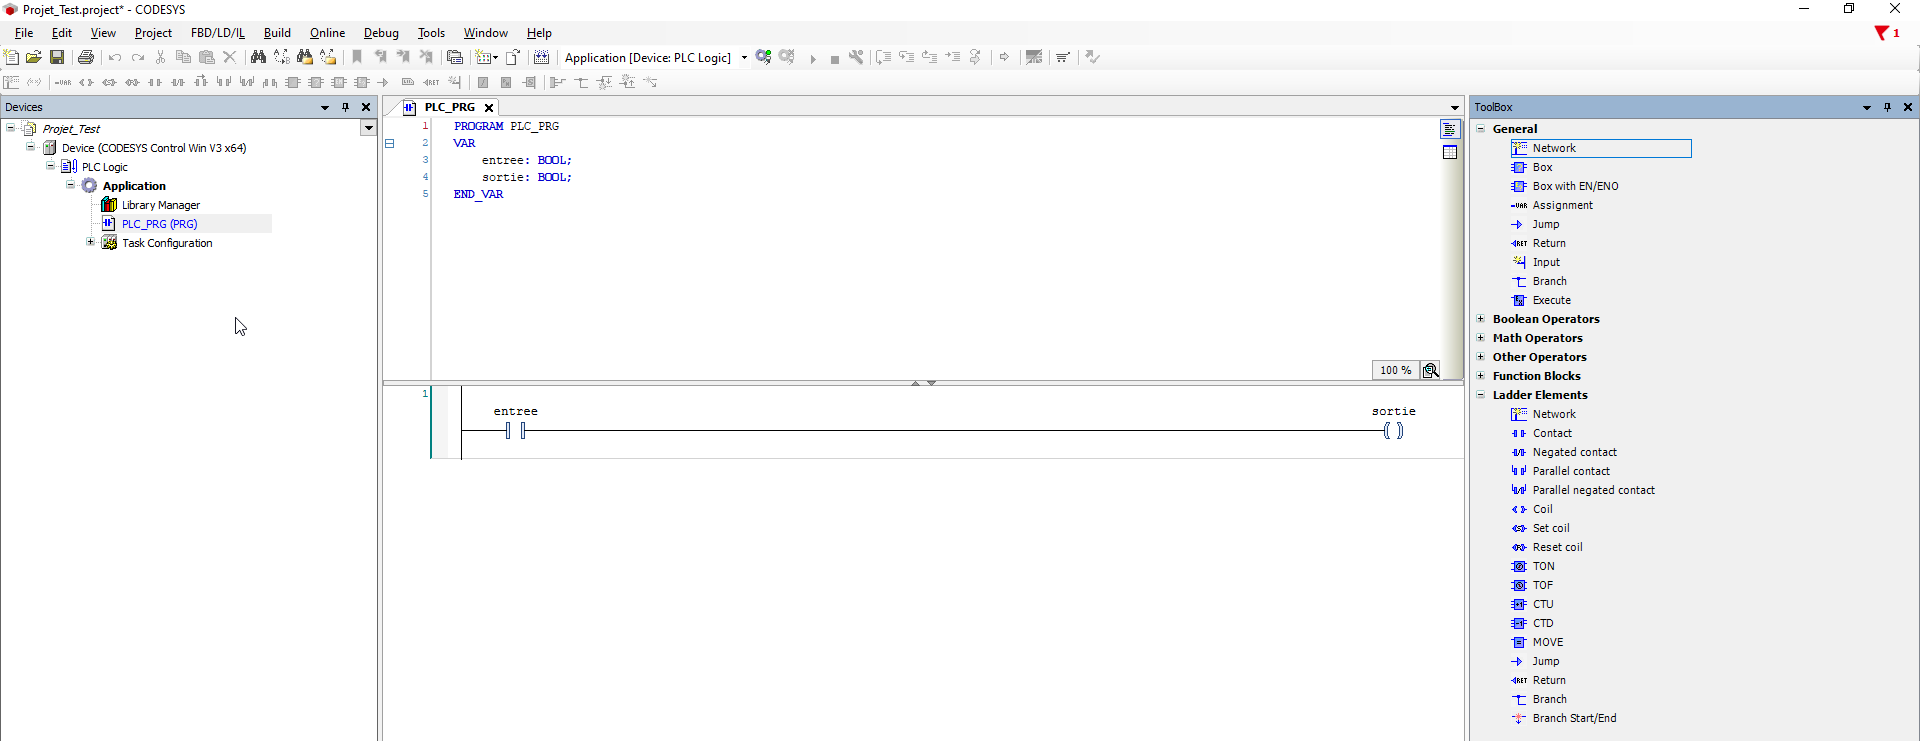Select the TON timer element in ToolBox
Image resolution: width=1920 pixels, height=741 pixels.
click(x=1543, y=566)
